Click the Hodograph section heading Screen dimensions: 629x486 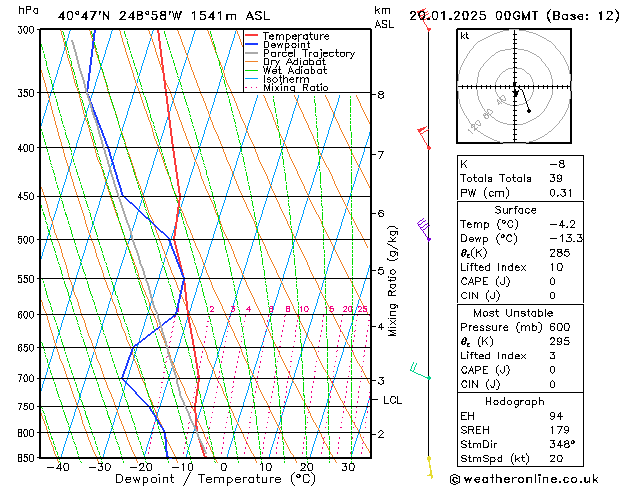click(515, 402)
